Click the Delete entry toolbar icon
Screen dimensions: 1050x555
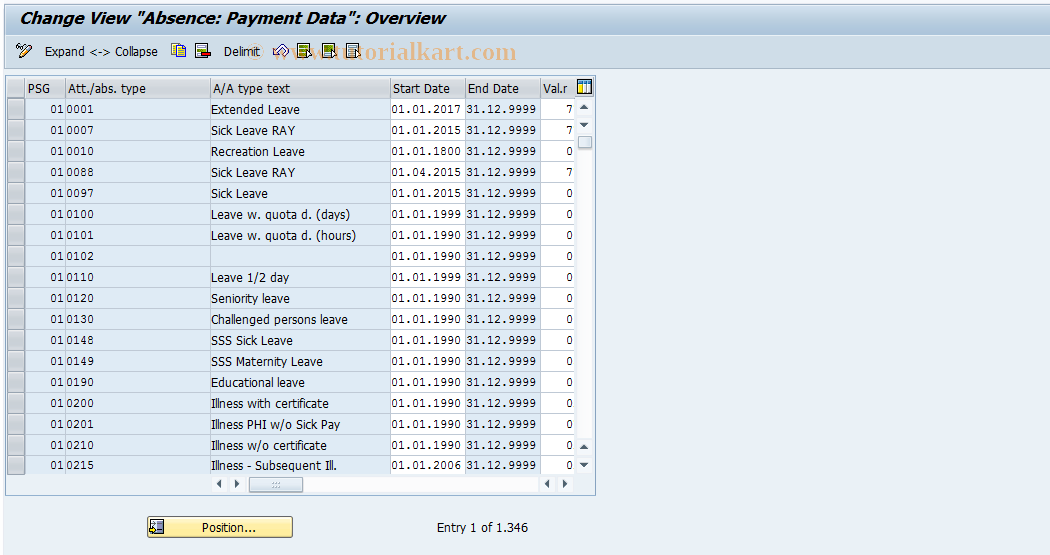tap(202, 51)
